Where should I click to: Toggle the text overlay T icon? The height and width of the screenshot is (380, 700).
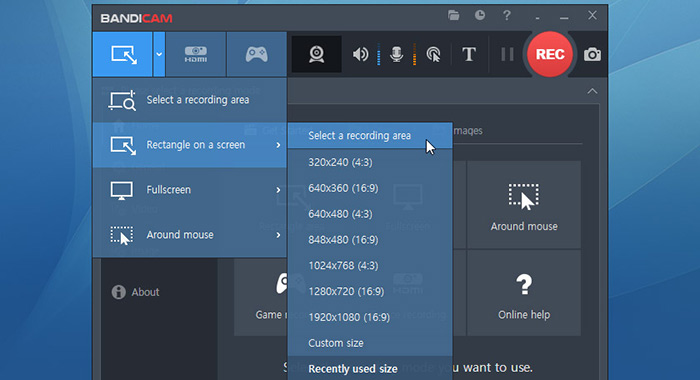[469, 54]
